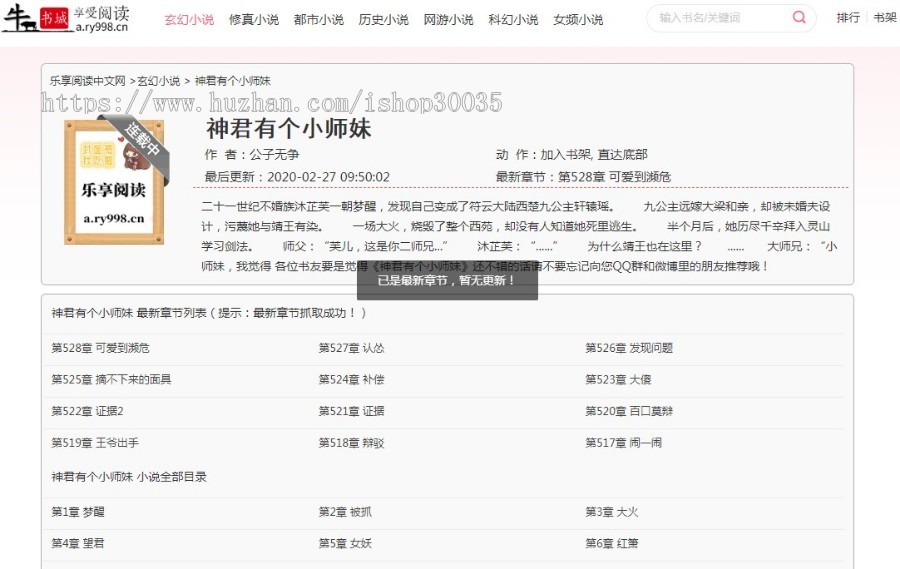Open chapter 第3章 大火
Screen dimensions: 900x569
tap(612, 512)
